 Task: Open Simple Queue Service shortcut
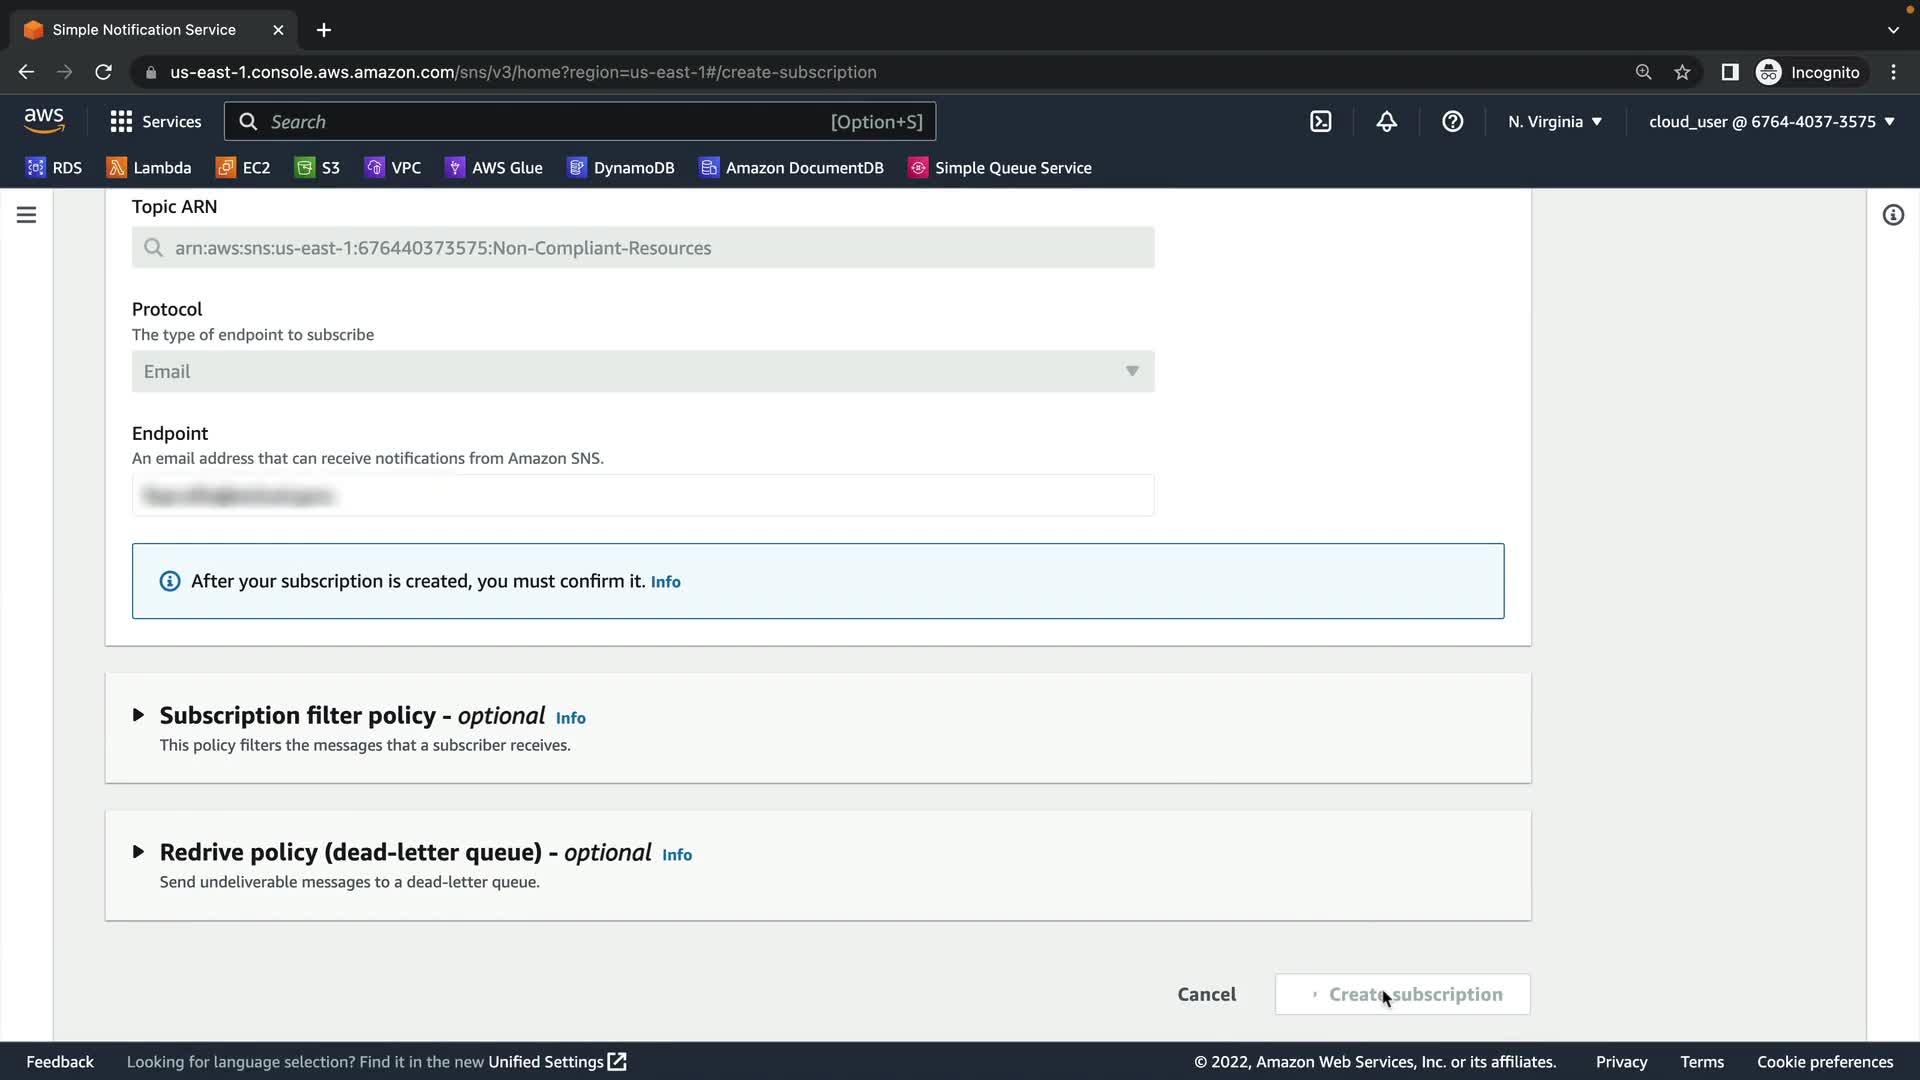point(1000,168)
